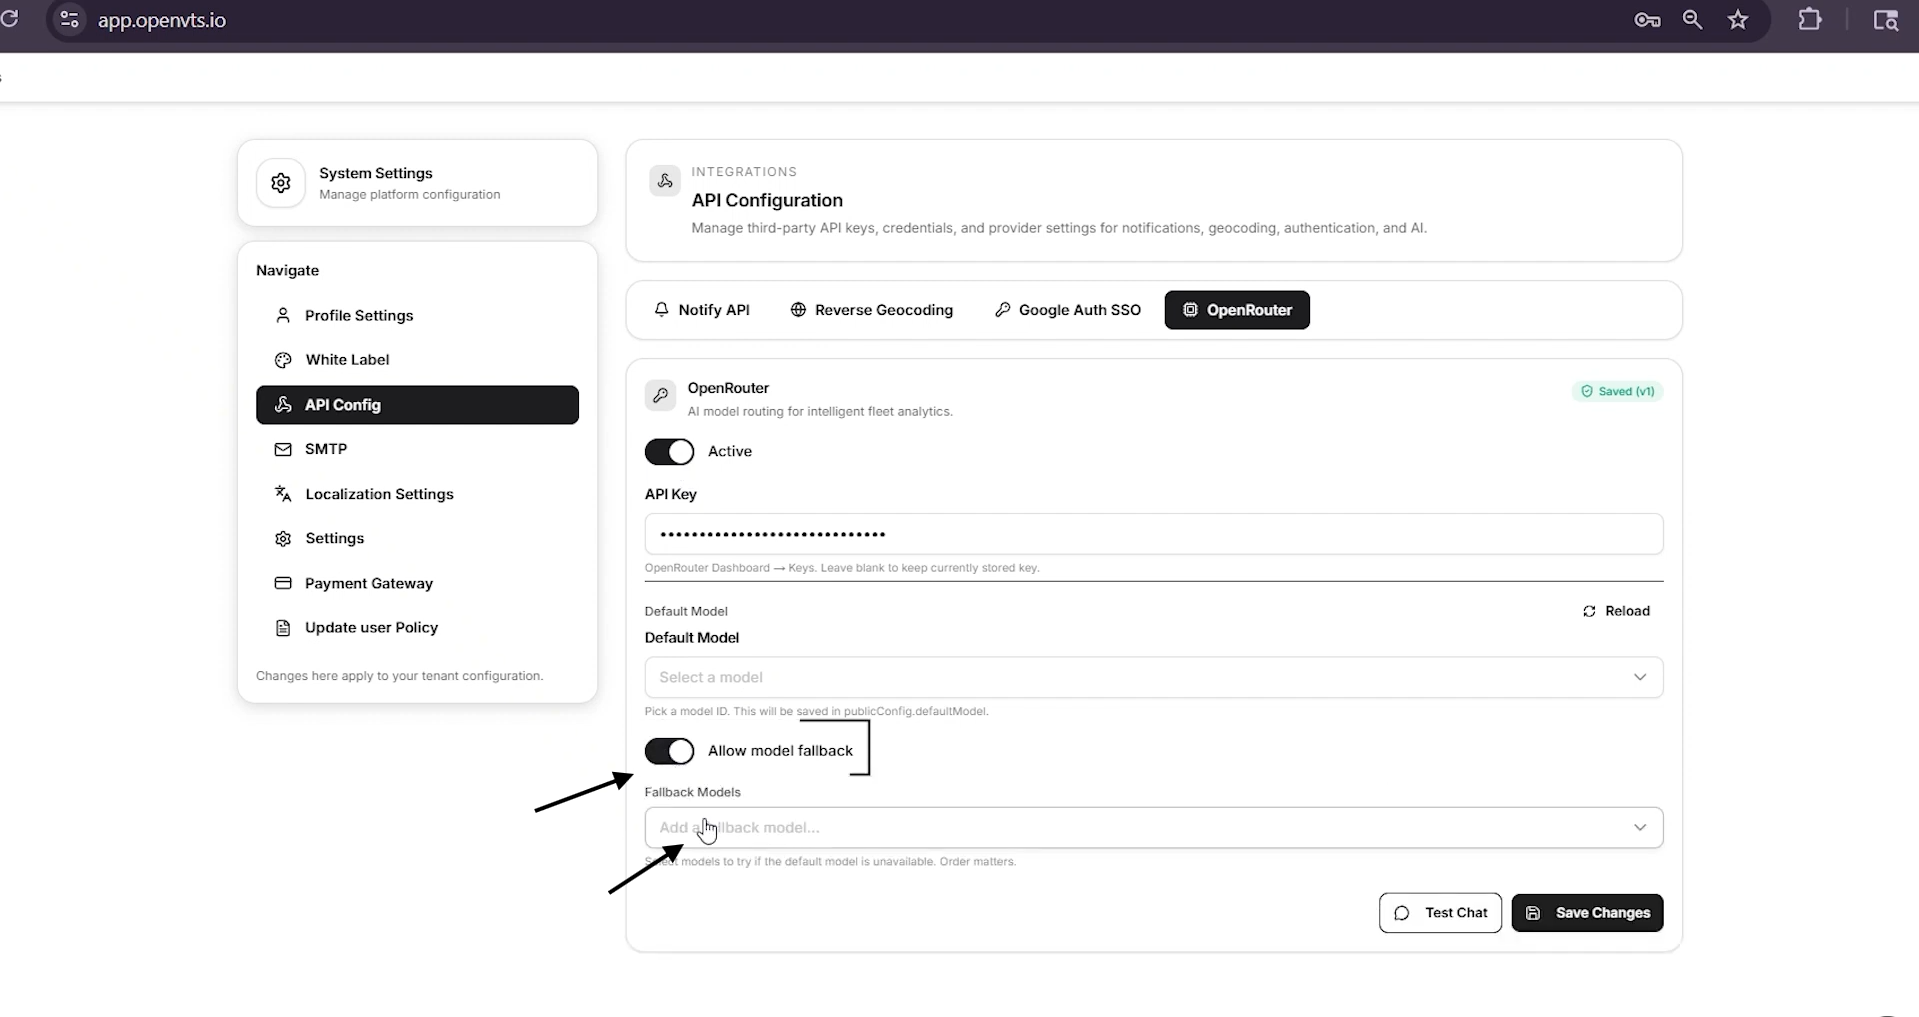Viewport: 1919px width, 1017px height.
Task: Click into the API Key field
Action: pyautogui.click(x=1154, y=534)
